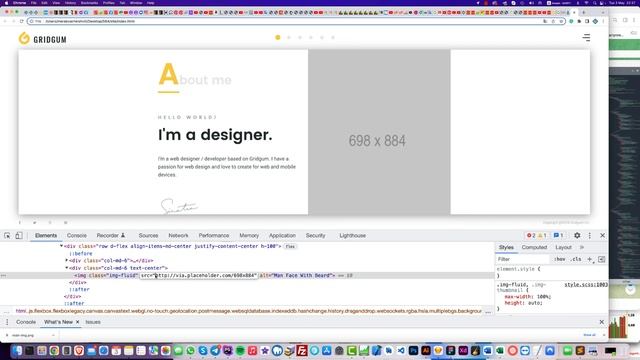Toggle the flex badge on row div

(x=290, y=247)
